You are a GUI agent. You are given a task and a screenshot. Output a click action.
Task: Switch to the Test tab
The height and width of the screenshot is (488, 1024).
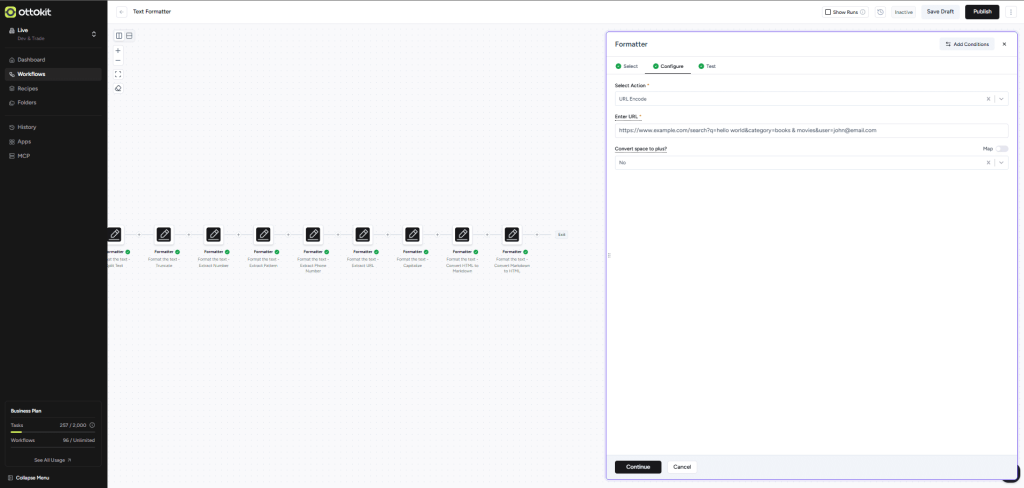point(710,66)
